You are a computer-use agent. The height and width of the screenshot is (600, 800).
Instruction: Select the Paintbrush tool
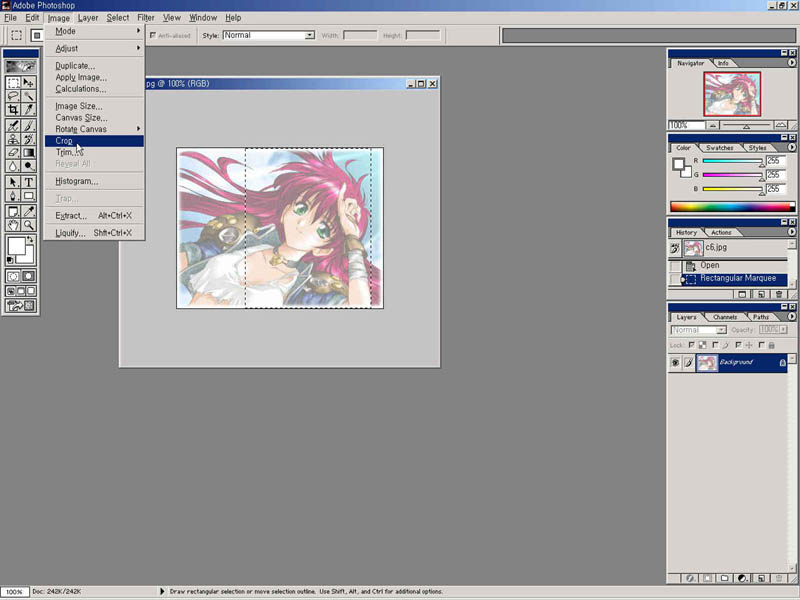[x=29, y=126]
